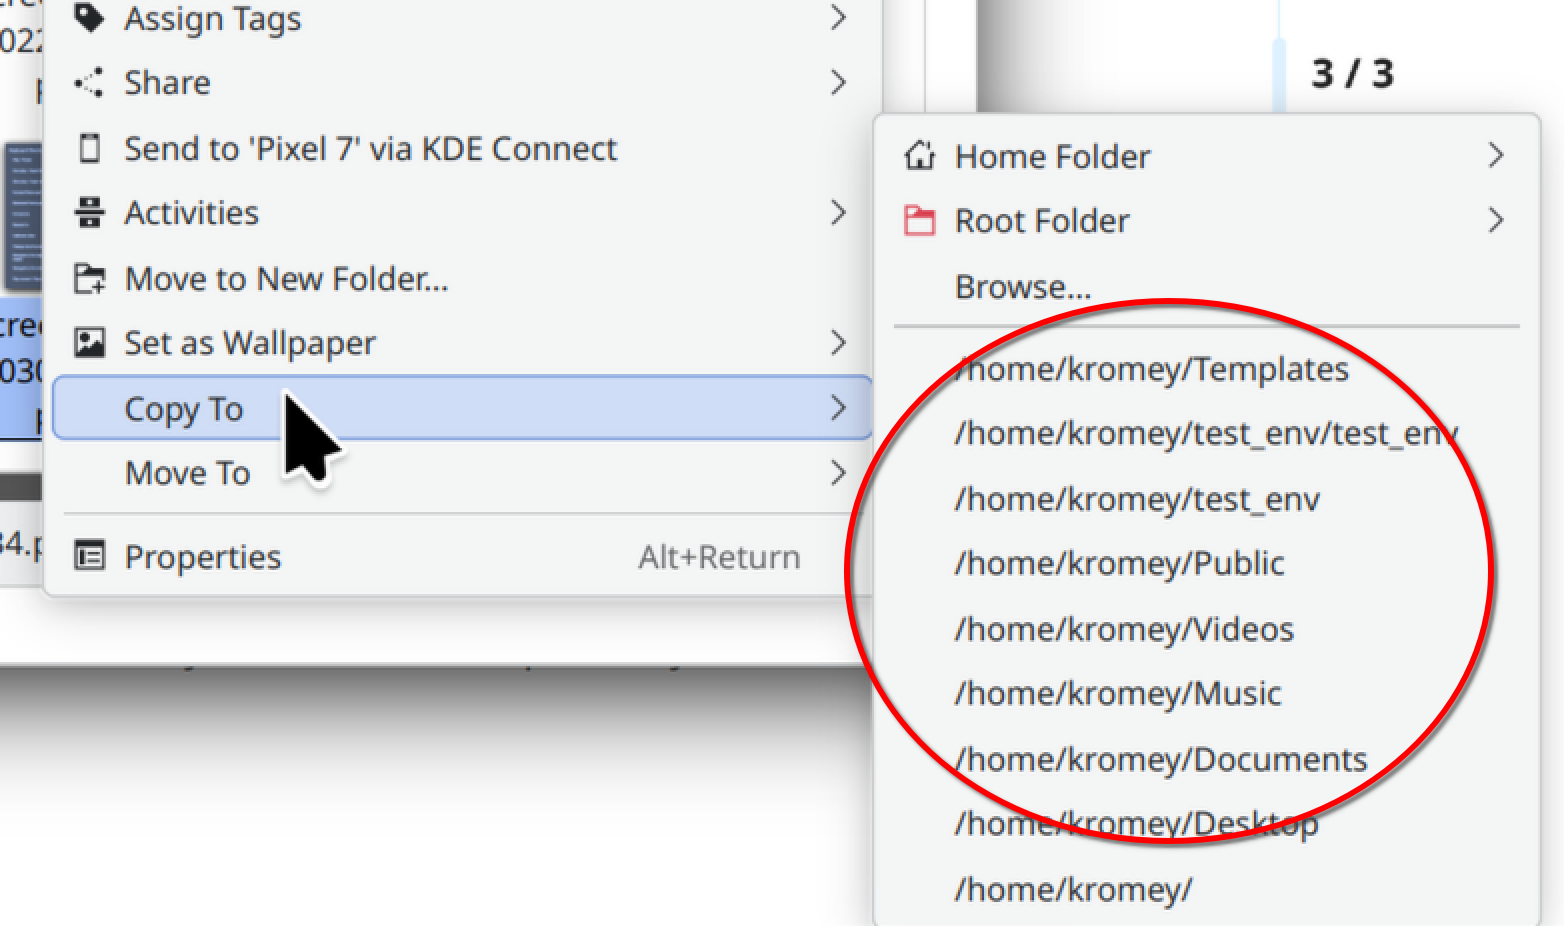Select the Copy To menu entry

point(462,408)
